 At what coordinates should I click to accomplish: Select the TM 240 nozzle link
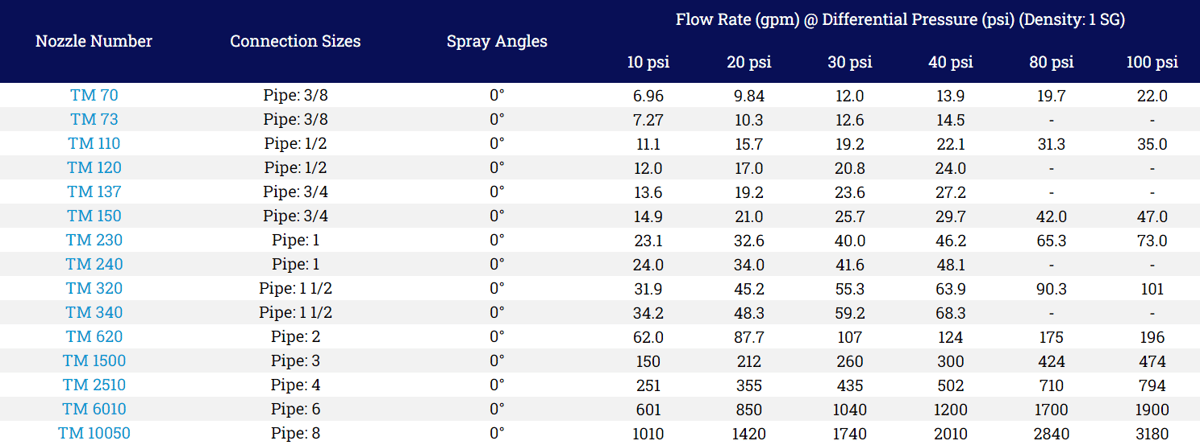pyautogui.click(x=94, y=264)
